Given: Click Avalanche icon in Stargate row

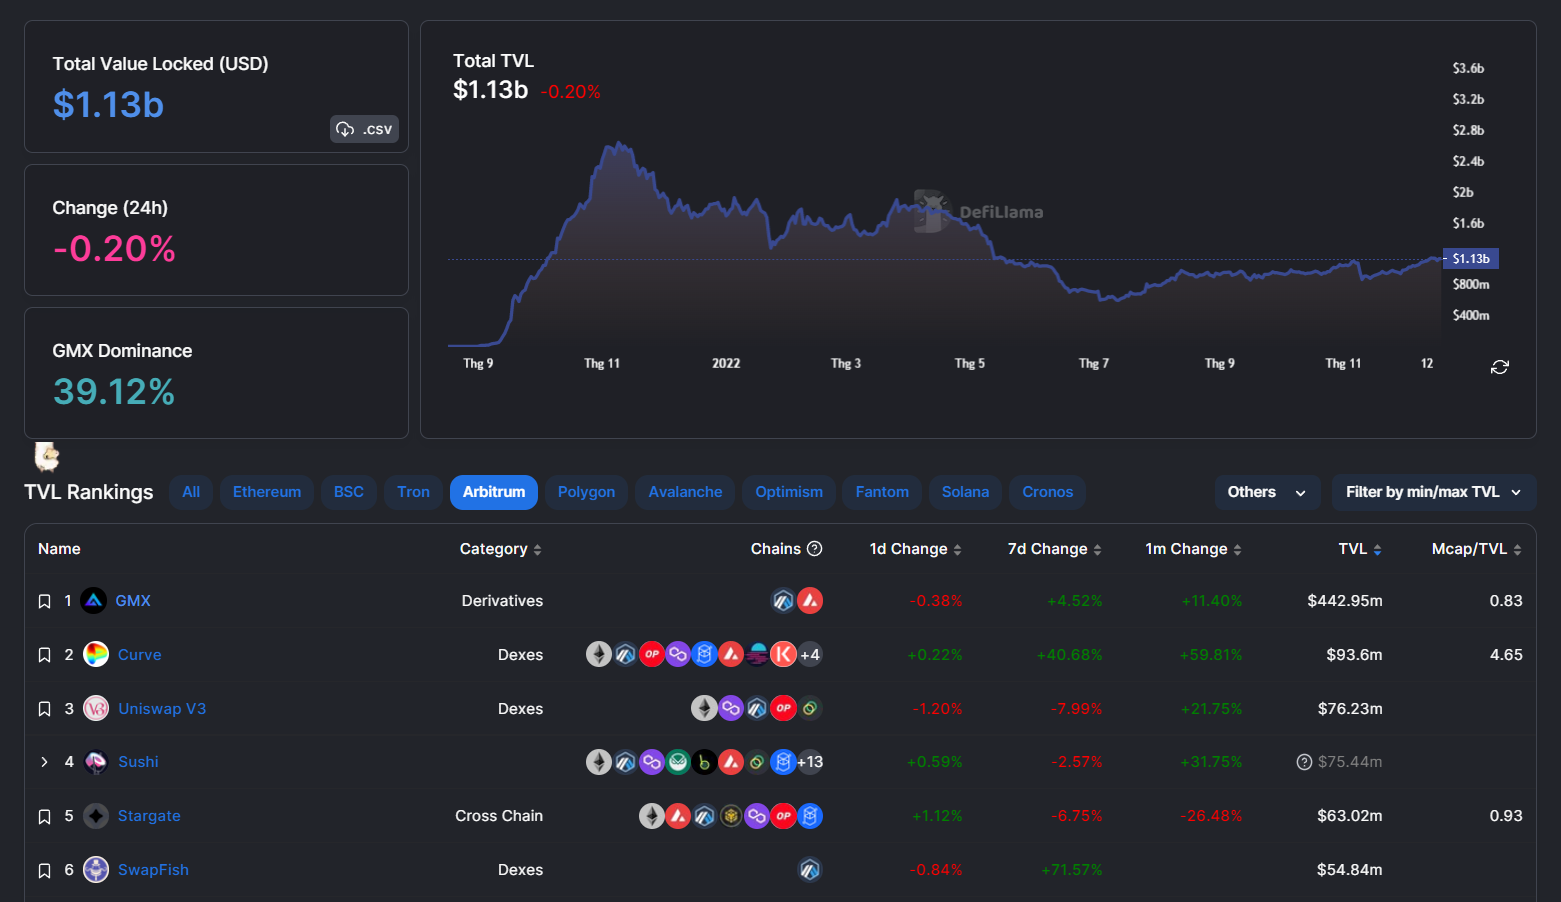Looking at the screenshot, I should (x=678, y=816).
